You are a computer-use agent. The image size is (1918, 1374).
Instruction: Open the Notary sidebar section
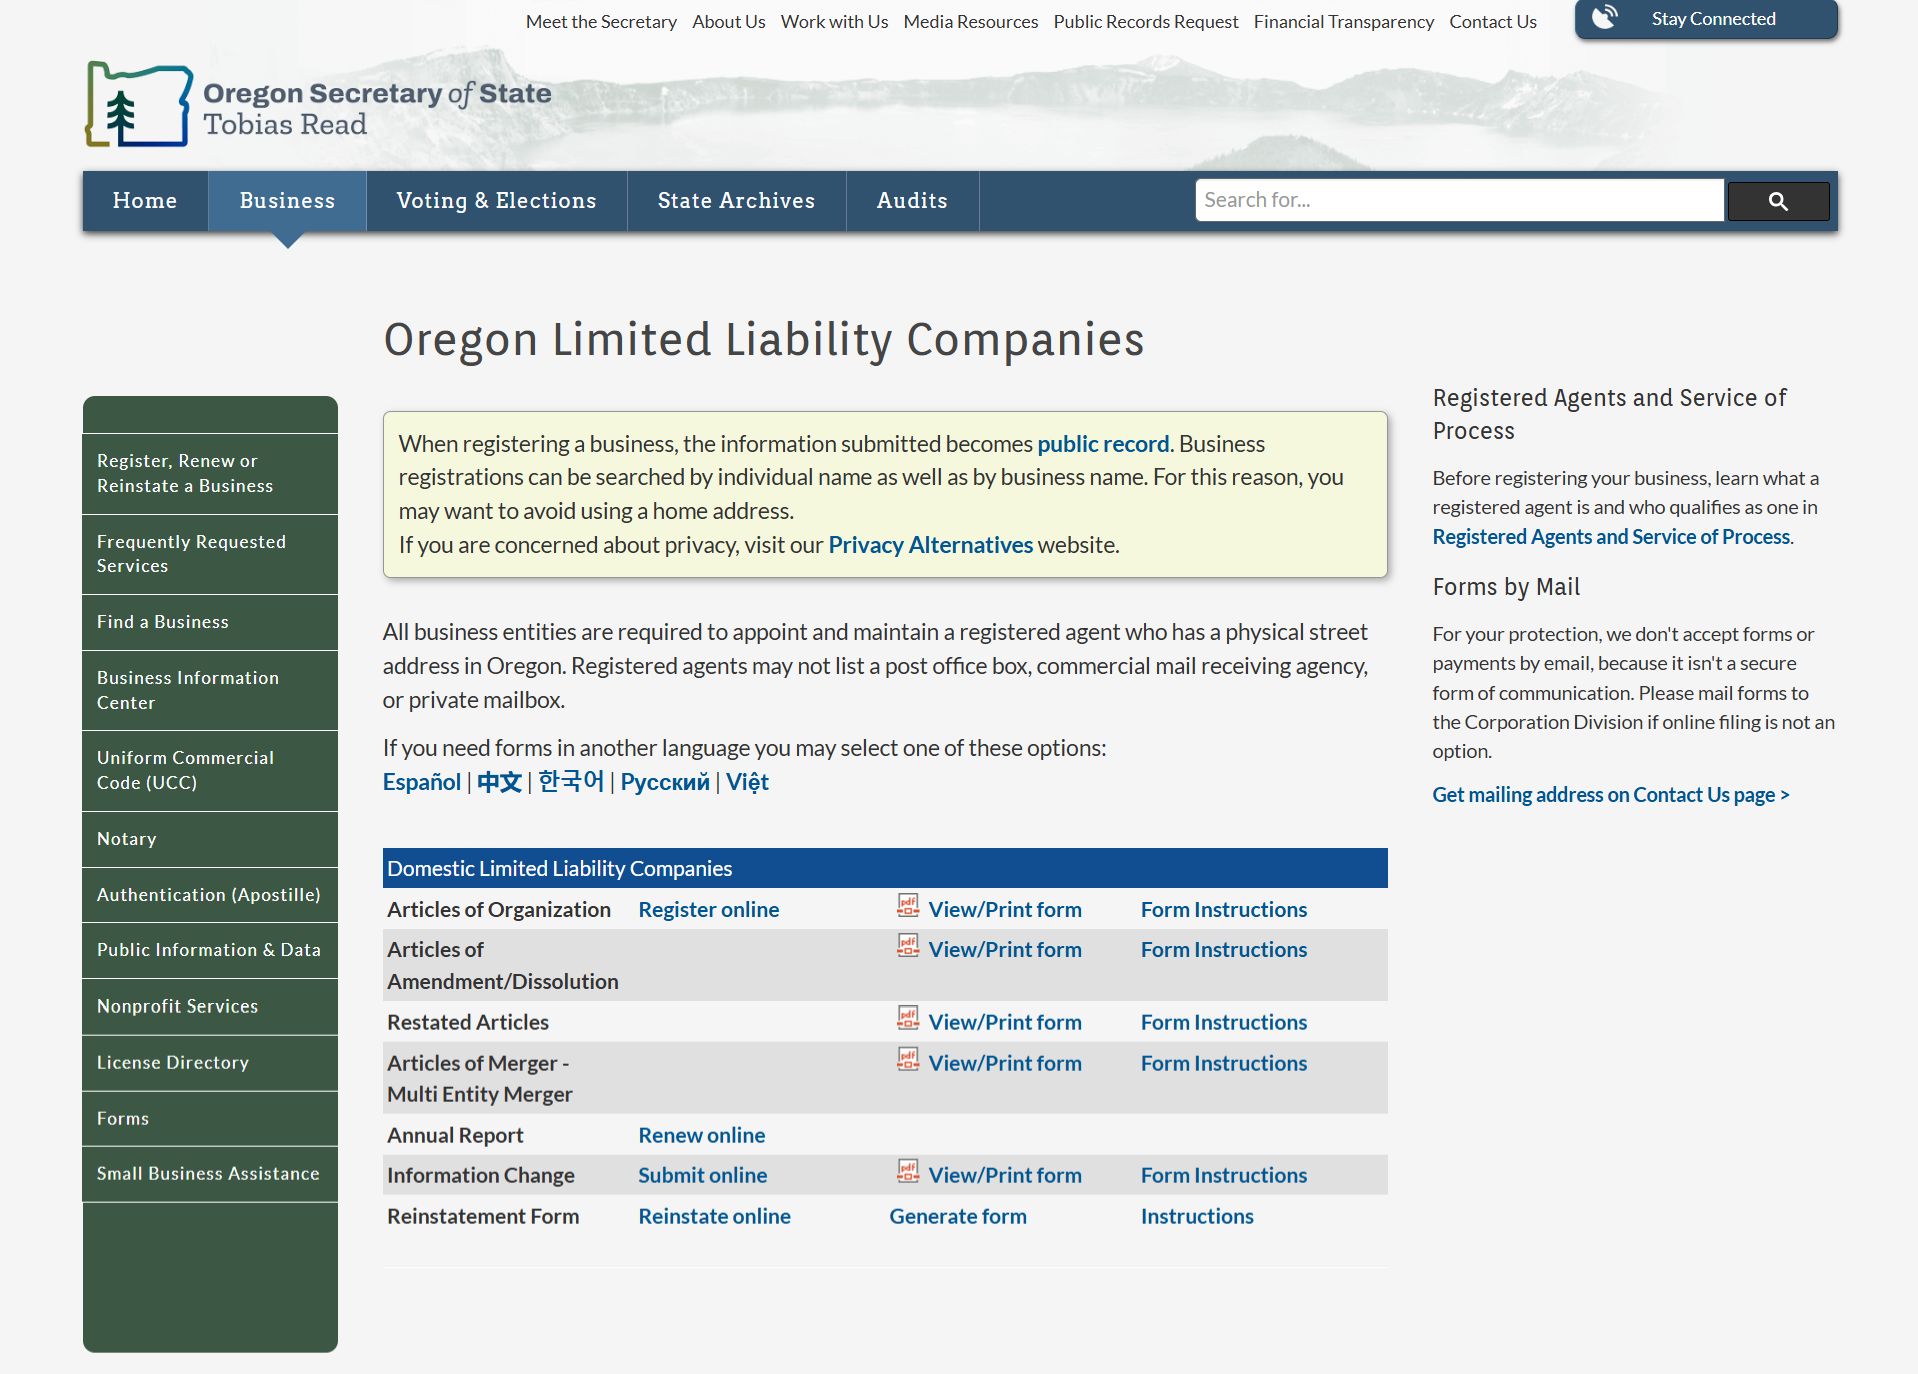126,839
